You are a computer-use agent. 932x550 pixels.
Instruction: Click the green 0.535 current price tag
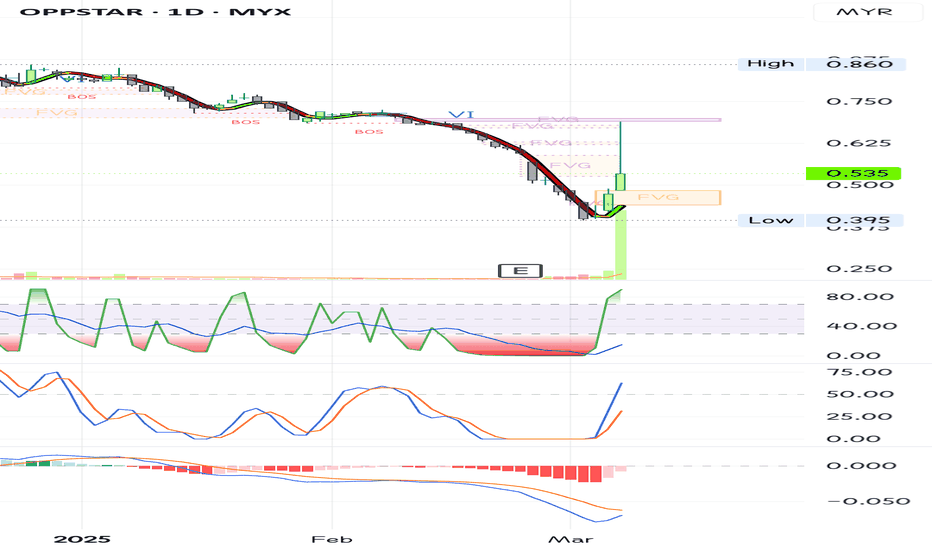(x=854, y=174)
